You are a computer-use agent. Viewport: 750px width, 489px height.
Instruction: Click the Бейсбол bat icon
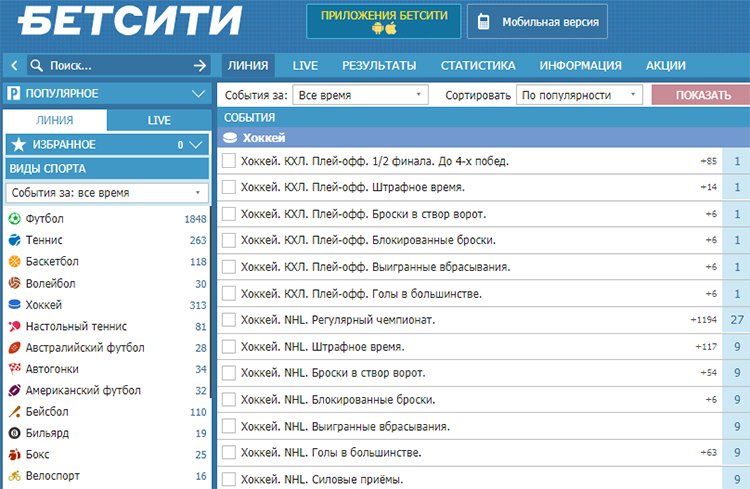14,411
